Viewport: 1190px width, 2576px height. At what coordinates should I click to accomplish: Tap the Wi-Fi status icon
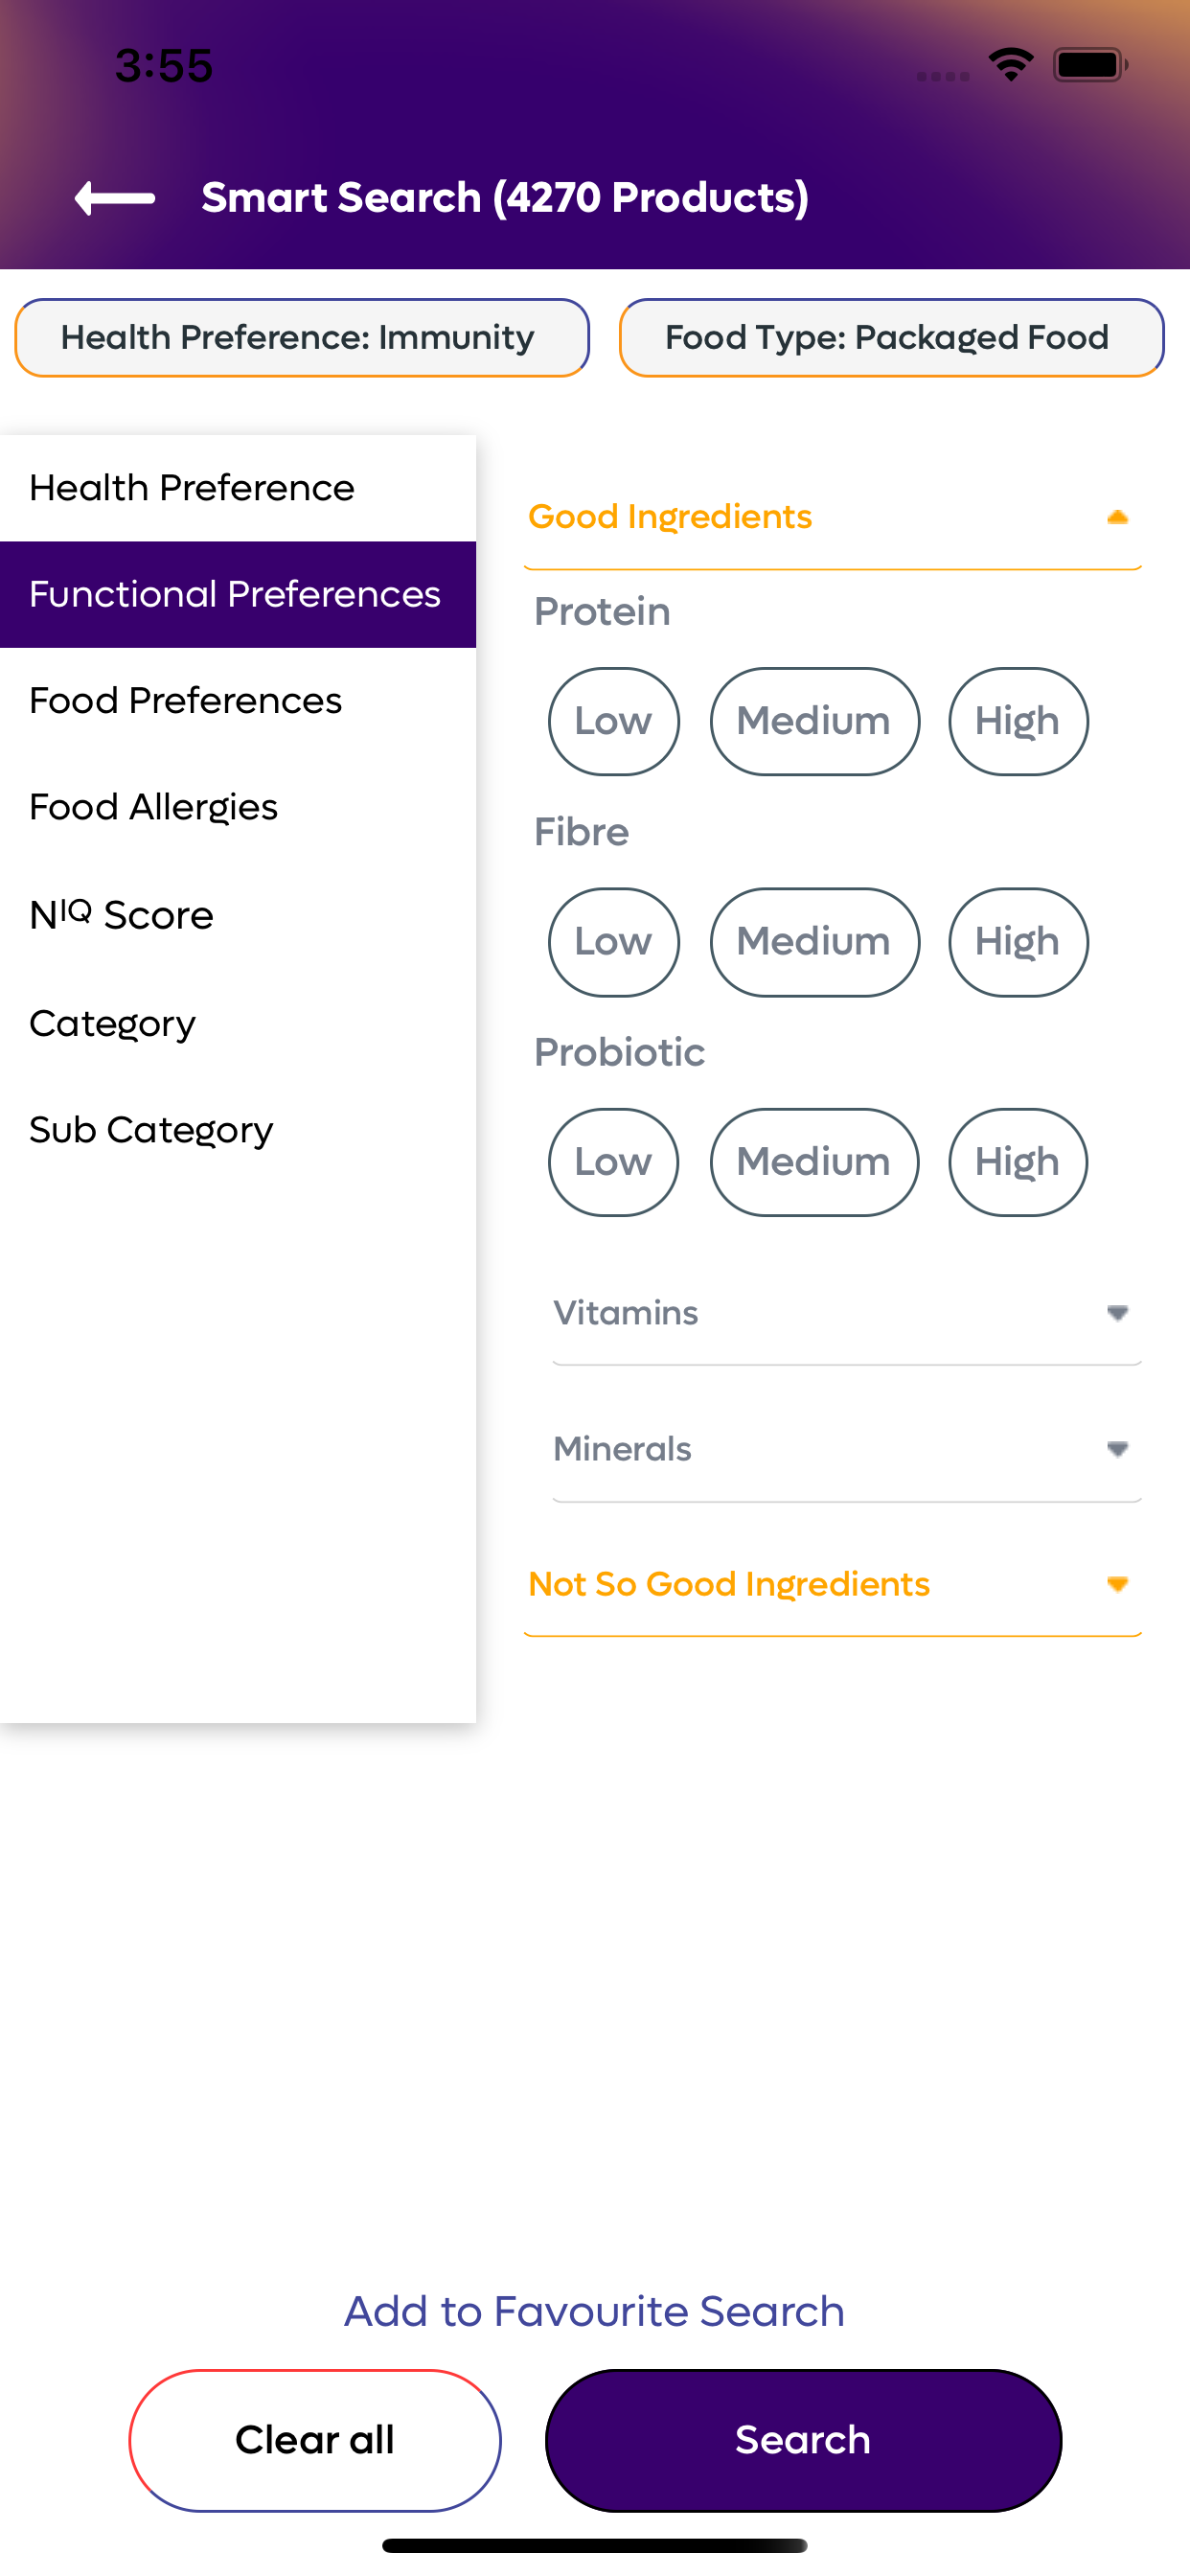(x=1010, y=65)
